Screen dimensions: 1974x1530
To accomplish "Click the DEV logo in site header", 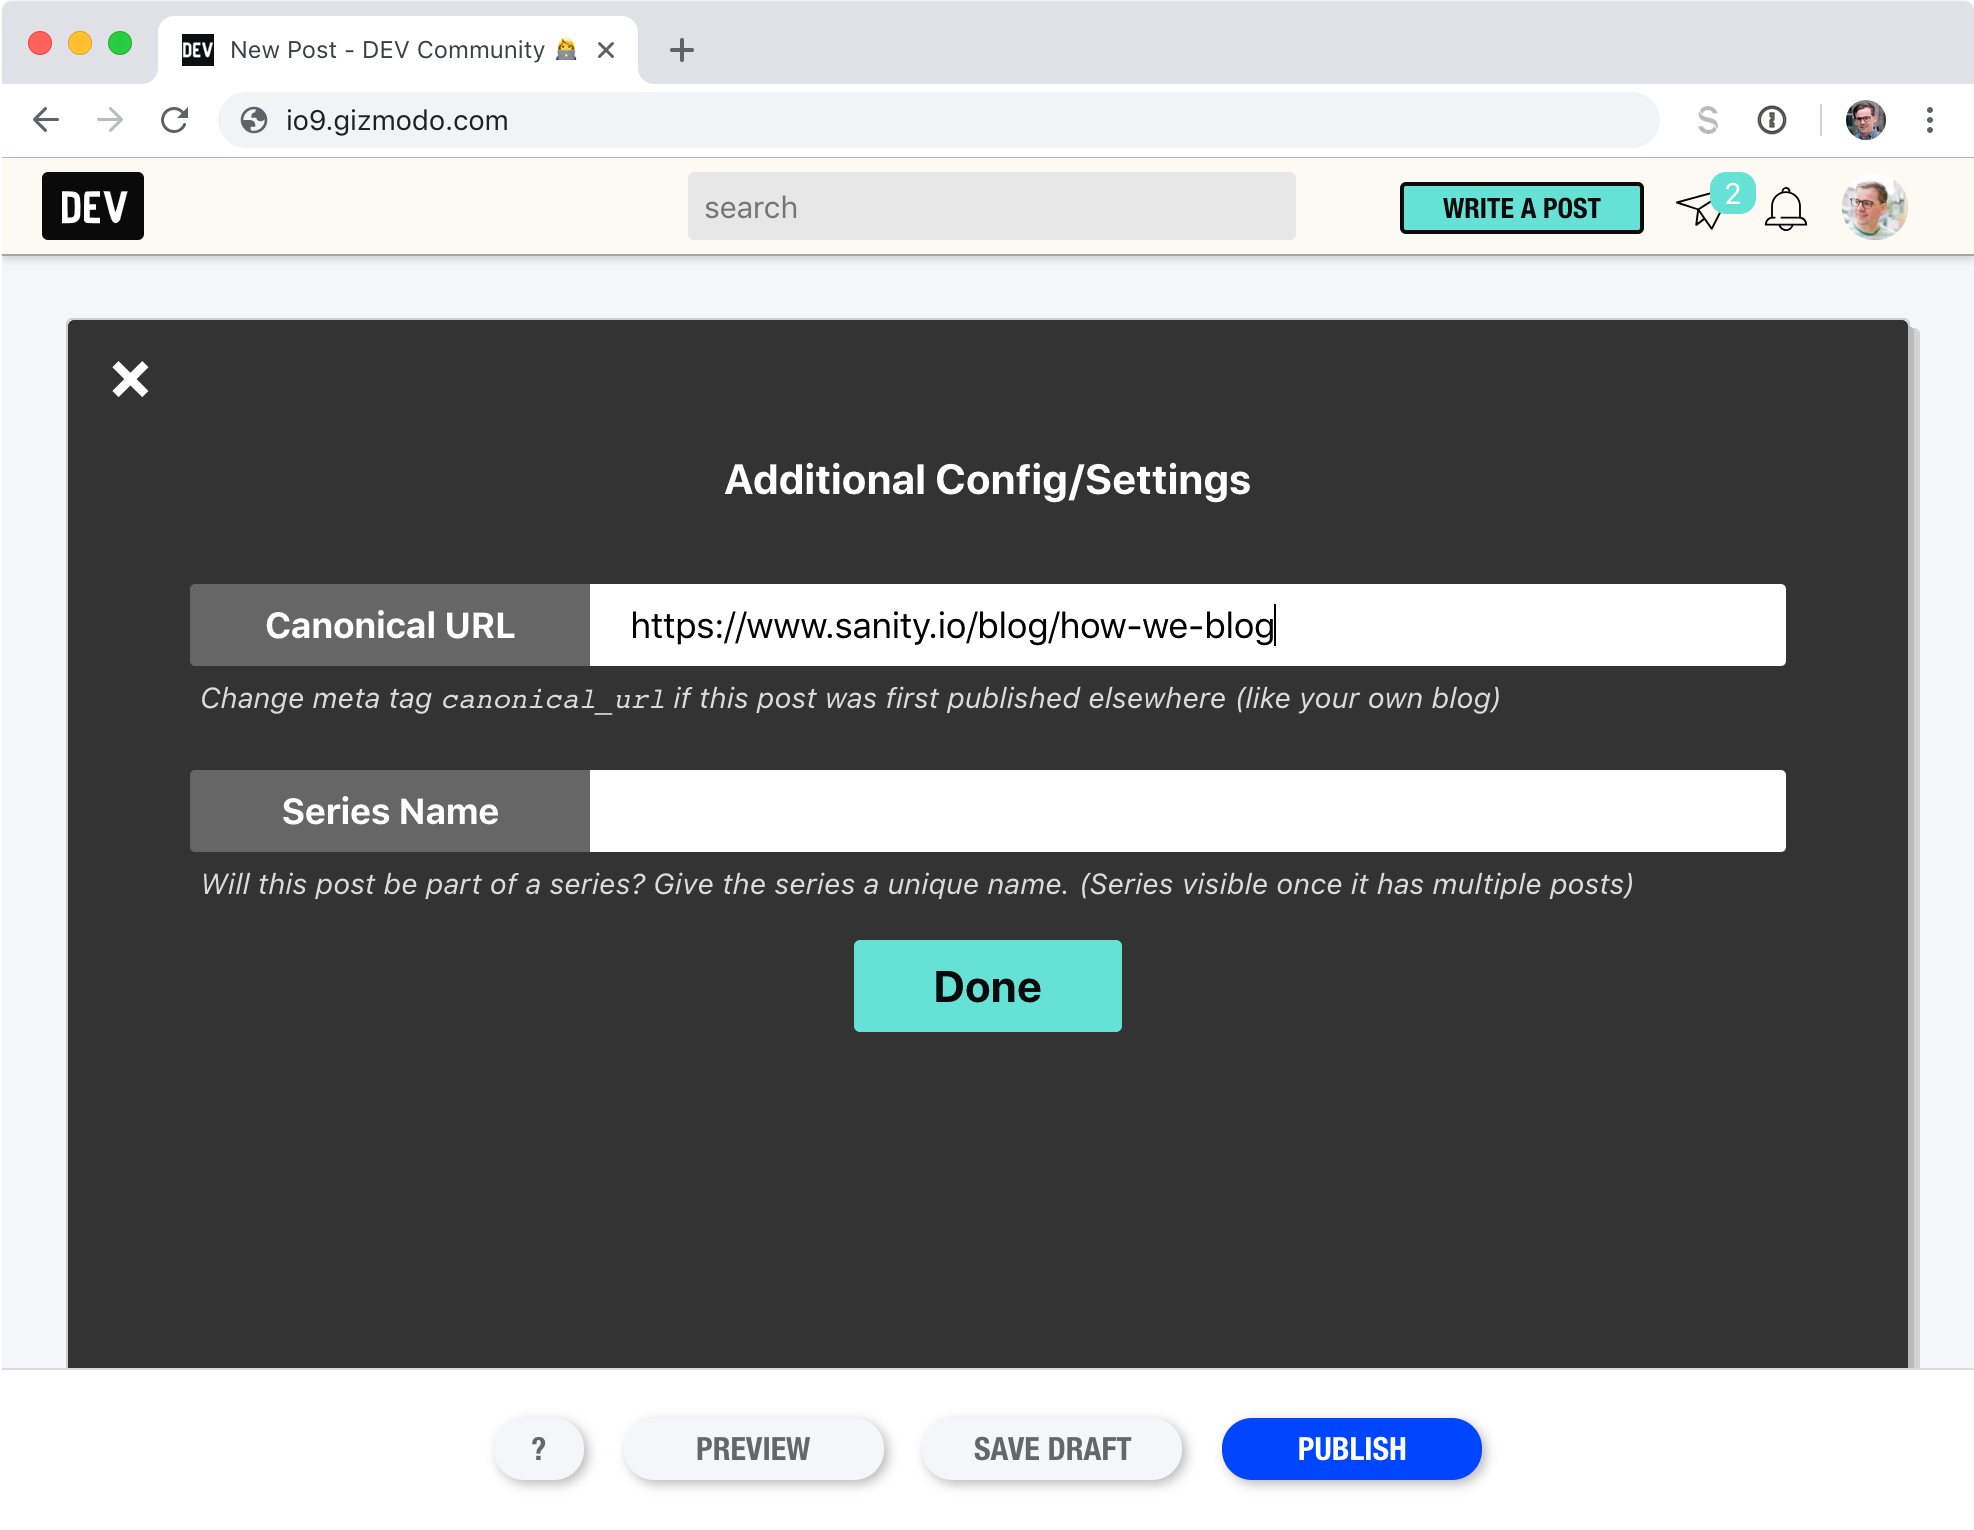I will 93,207.
